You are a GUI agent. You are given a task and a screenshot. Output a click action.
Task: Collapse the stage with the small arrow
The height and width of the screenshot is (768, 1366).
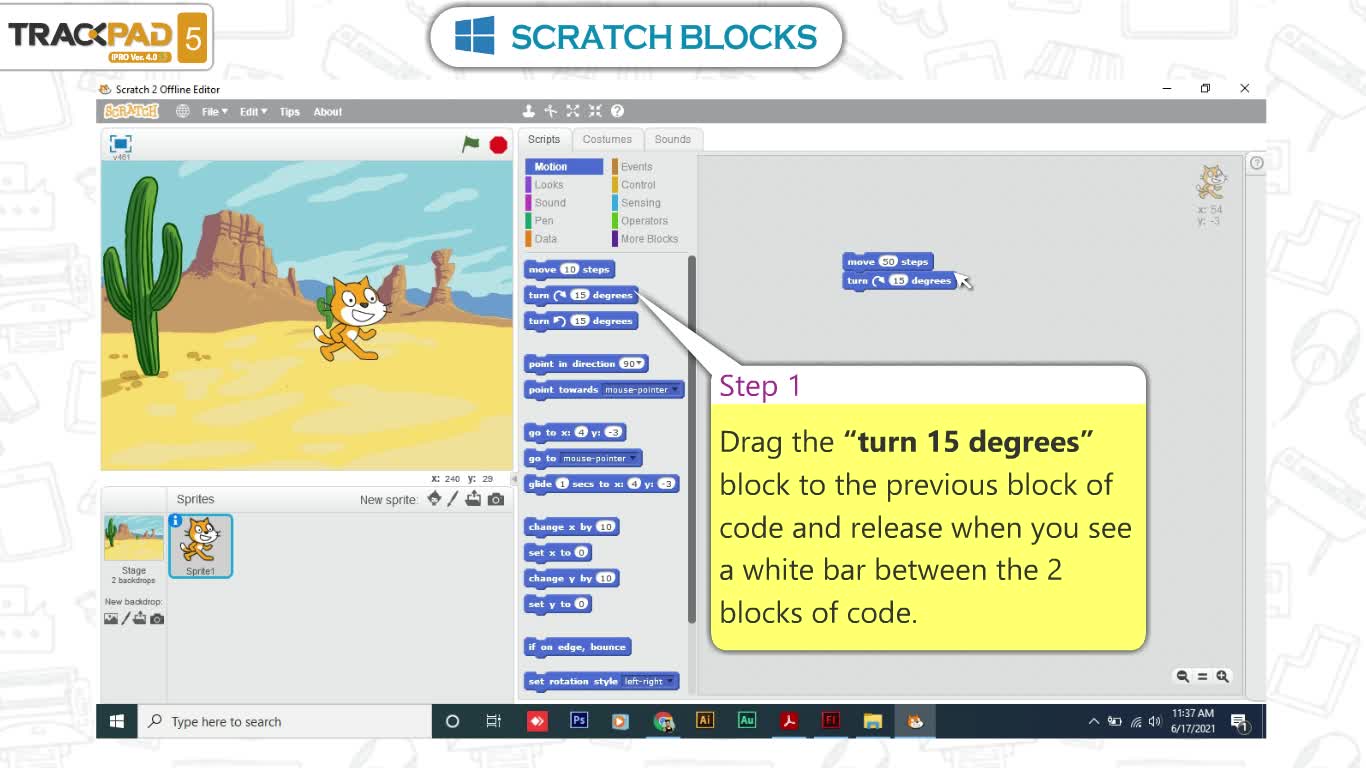pos(515,479)
